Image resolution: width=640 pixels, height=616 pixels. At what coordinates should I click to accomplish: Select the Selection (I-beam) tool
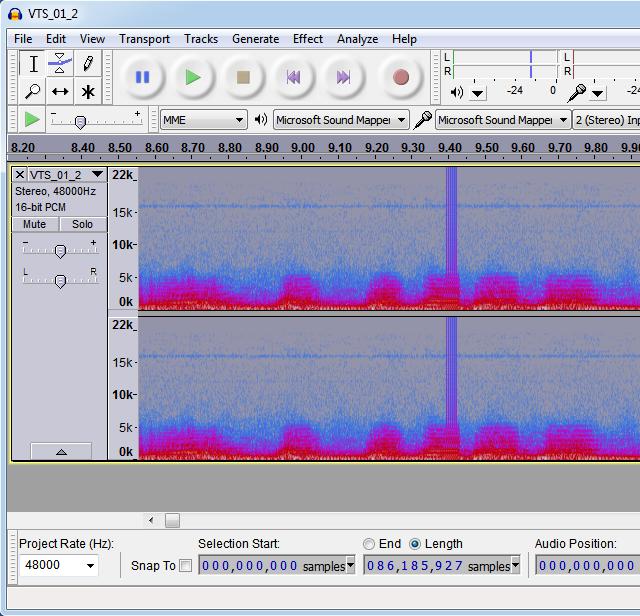click(x=33, y=64)
